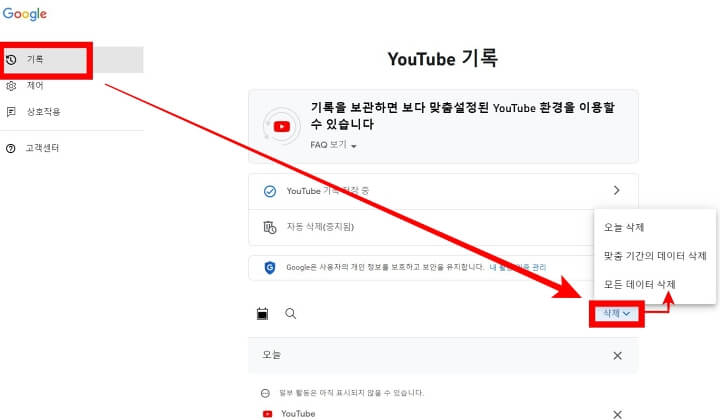
Task: Click the YouTube 기록 page heading
Action: pyautogui.click(x=443, y=59)
